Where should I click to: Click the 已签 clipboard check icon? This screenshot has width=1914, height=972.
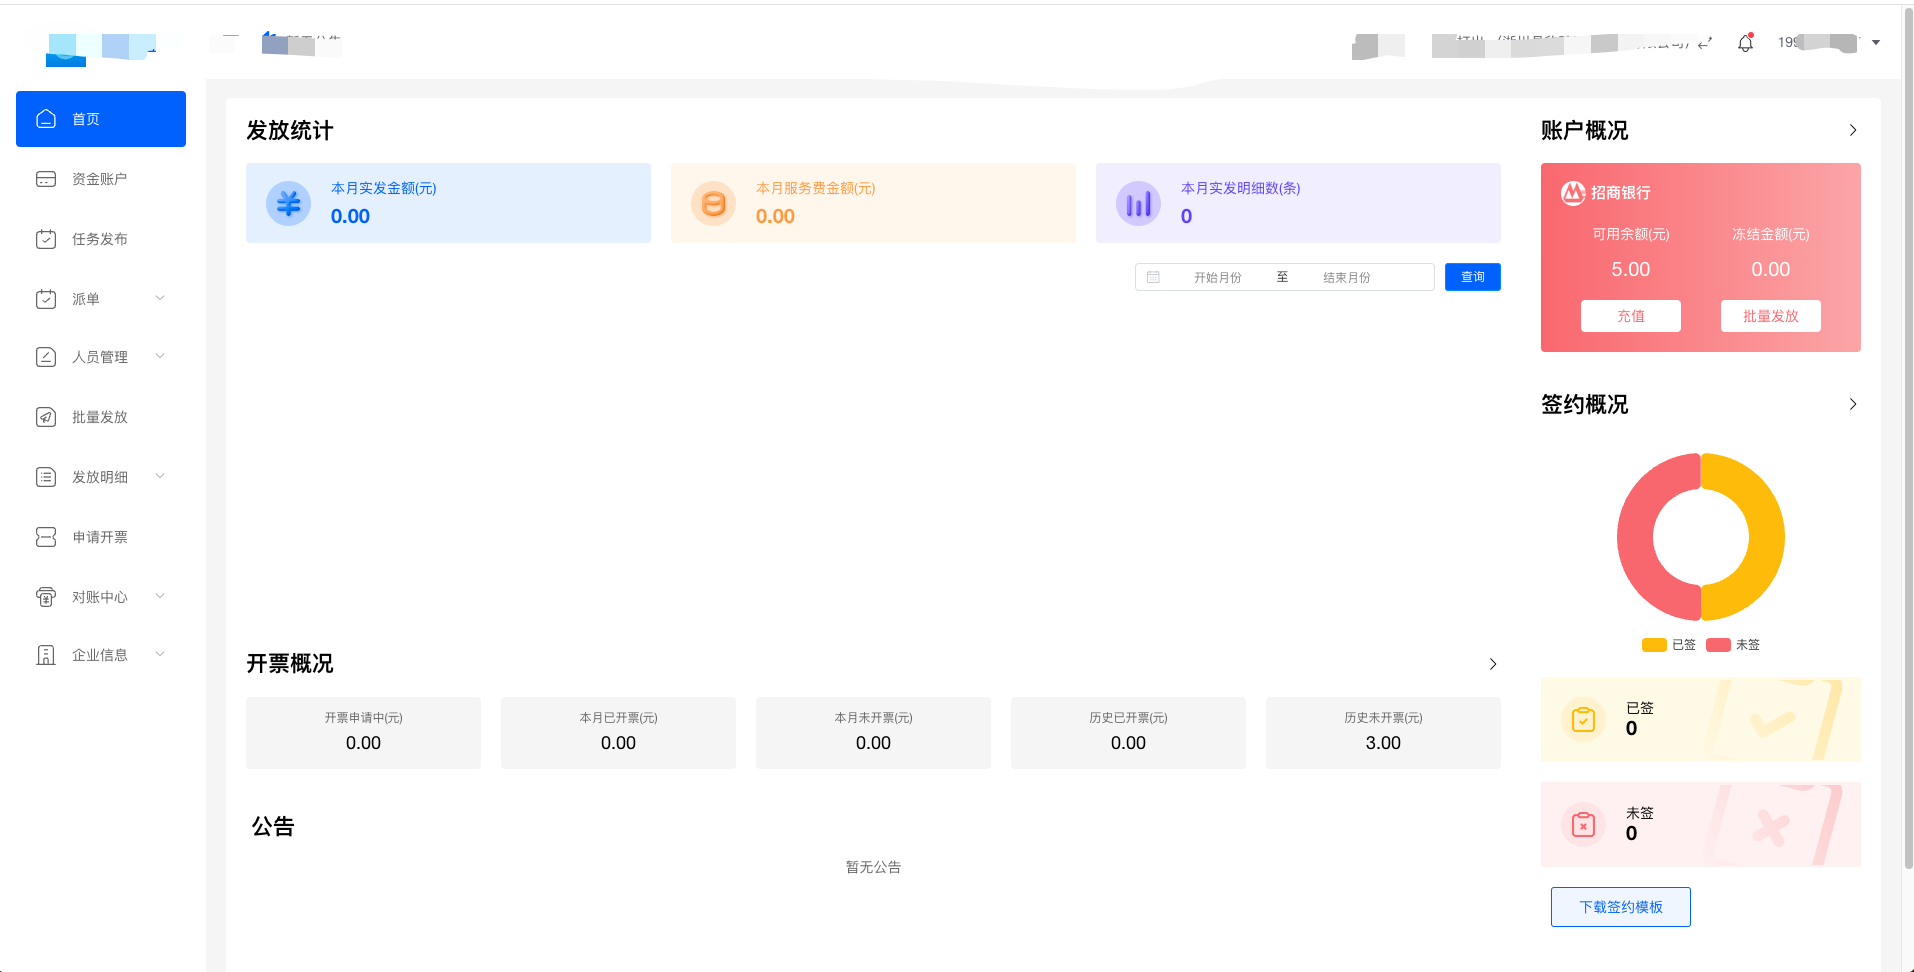click(1583, 719)
